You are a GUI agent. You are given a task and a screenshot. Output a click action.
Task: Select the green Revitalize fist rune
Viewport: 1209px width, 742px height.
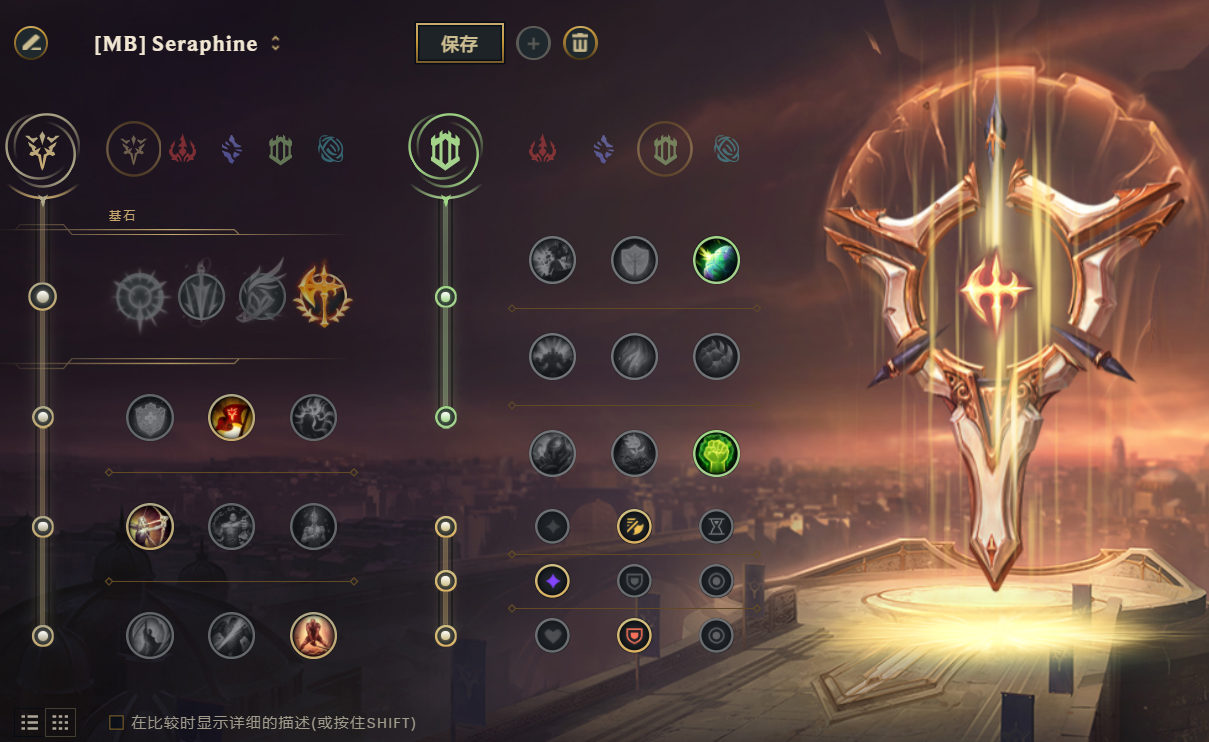tap(716, 454)
